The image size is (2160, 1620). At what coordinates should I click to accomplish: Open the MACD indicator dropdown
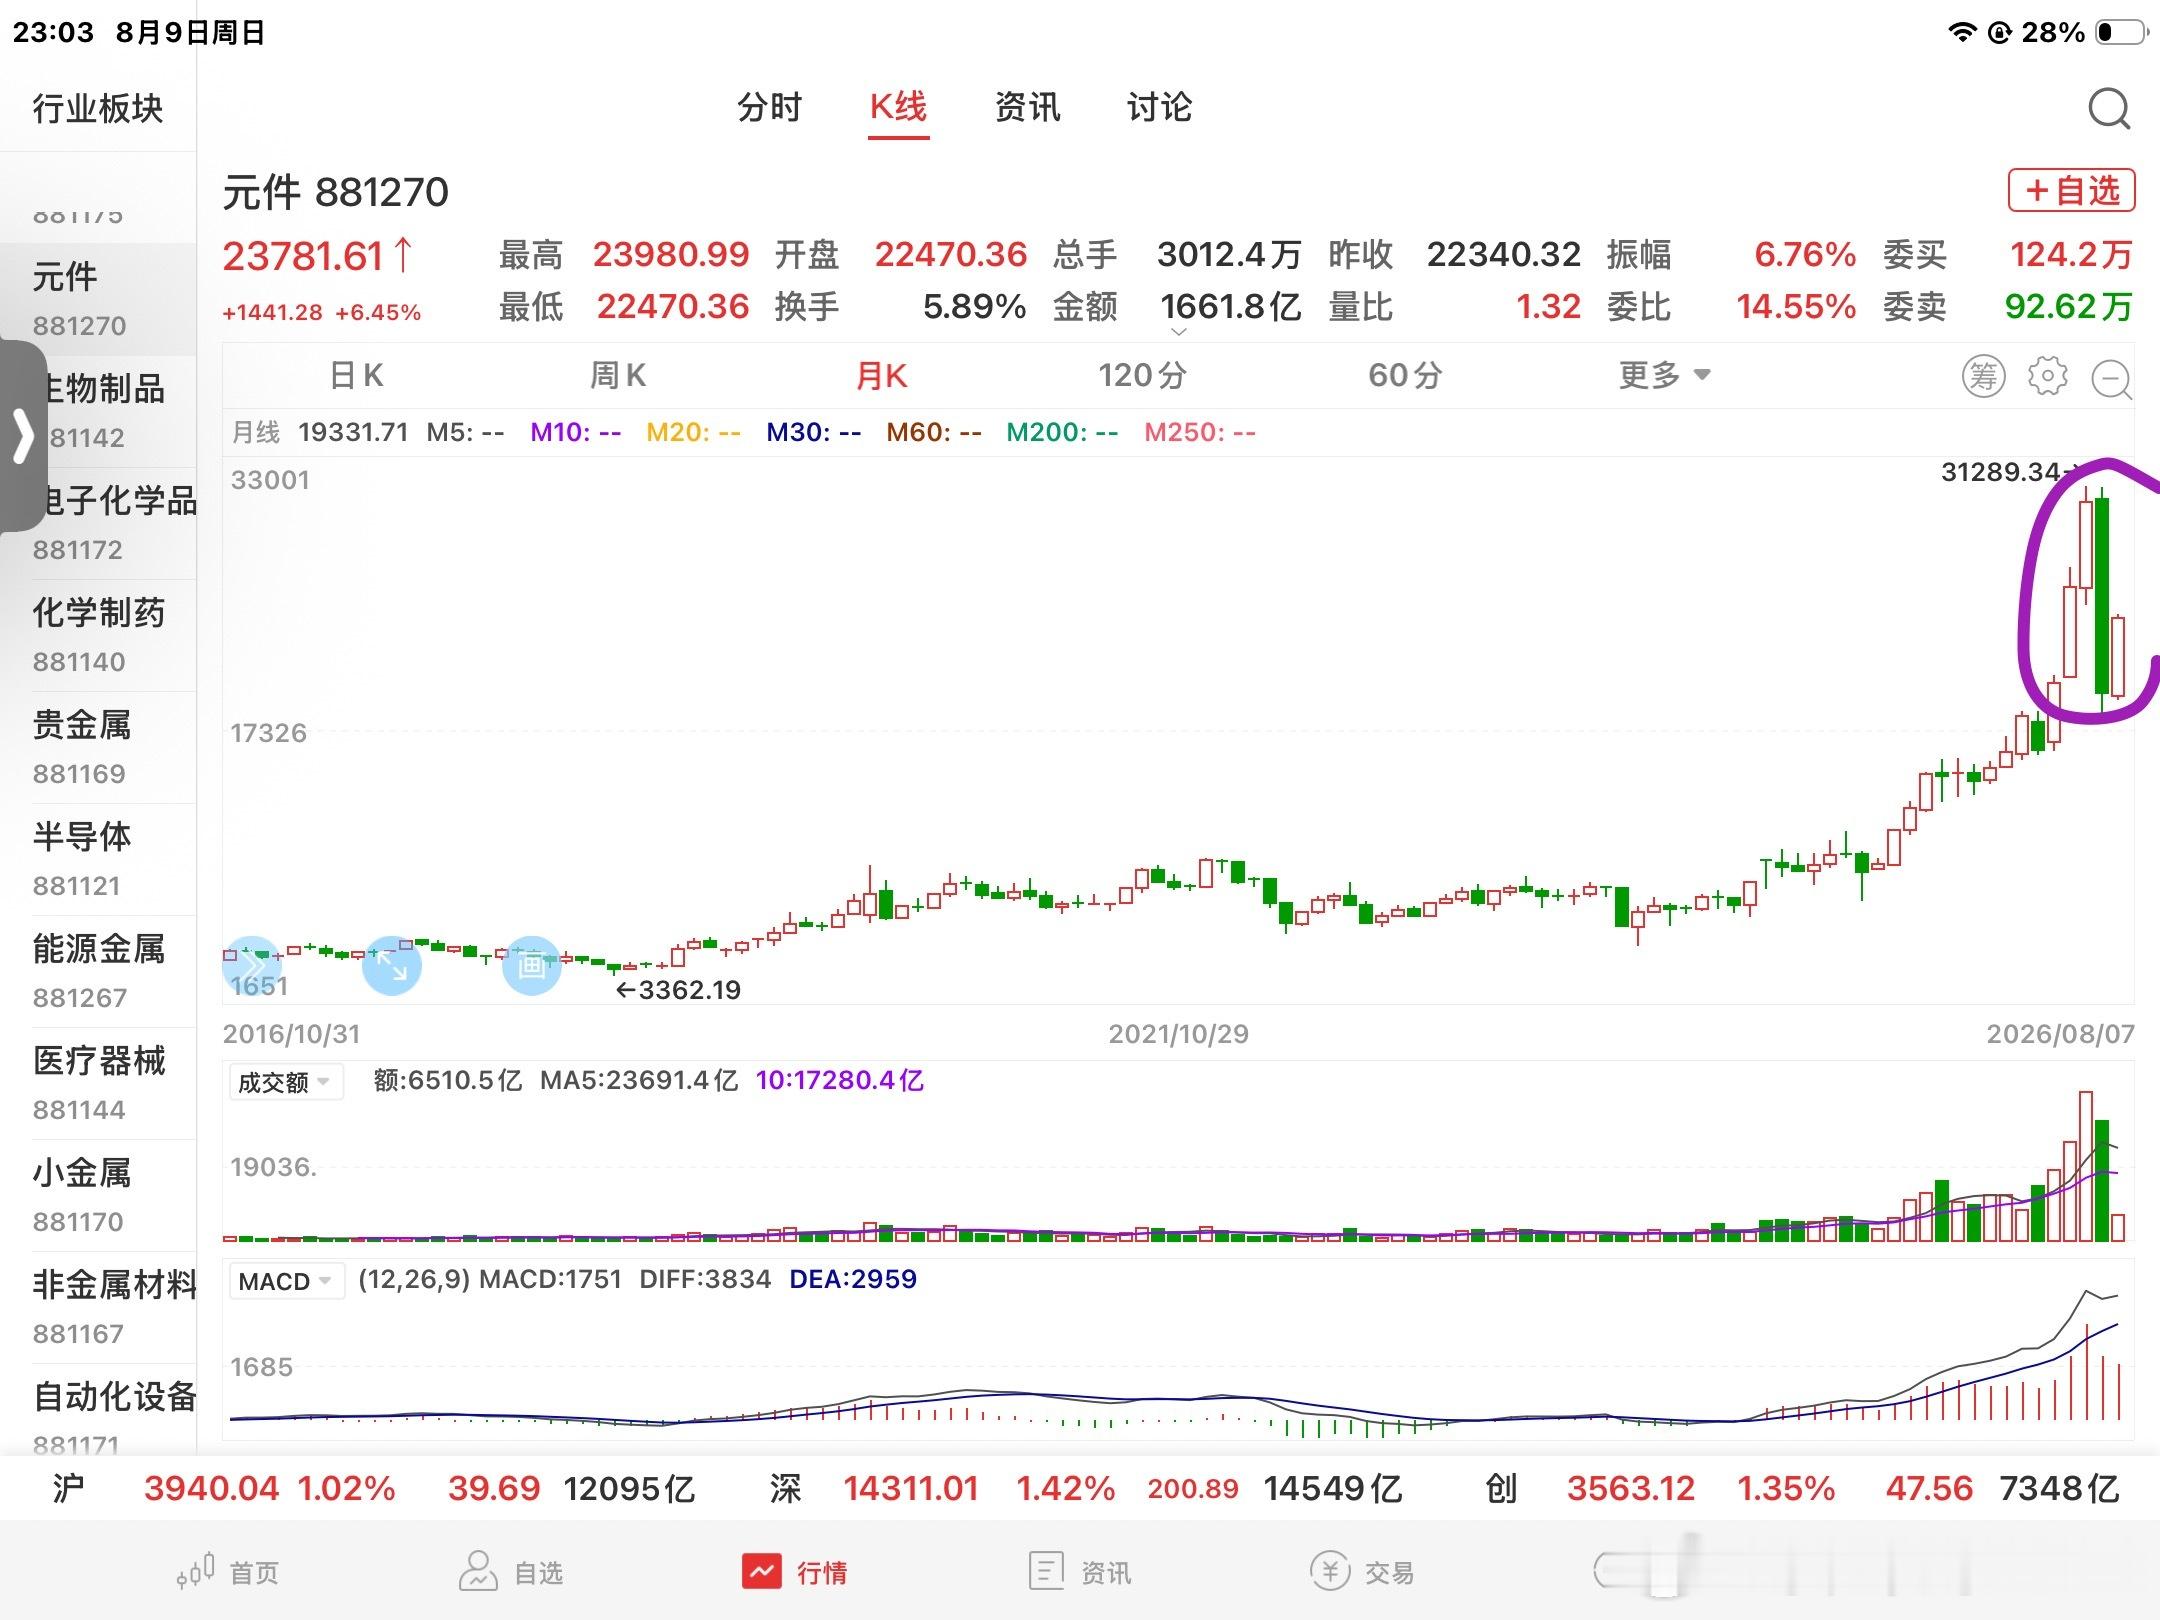click(x=286, y=1281)
